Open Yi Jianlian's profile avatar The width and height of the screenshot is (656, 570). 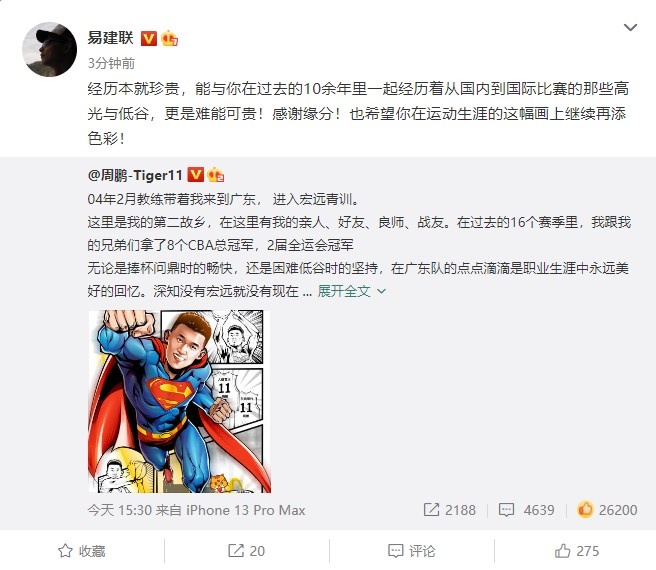[x=49, y=49]
